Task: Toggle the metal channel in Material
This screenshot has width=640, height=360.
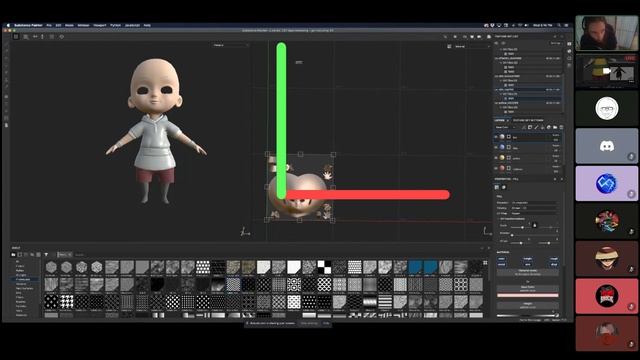Action: [x=501, y=264]
